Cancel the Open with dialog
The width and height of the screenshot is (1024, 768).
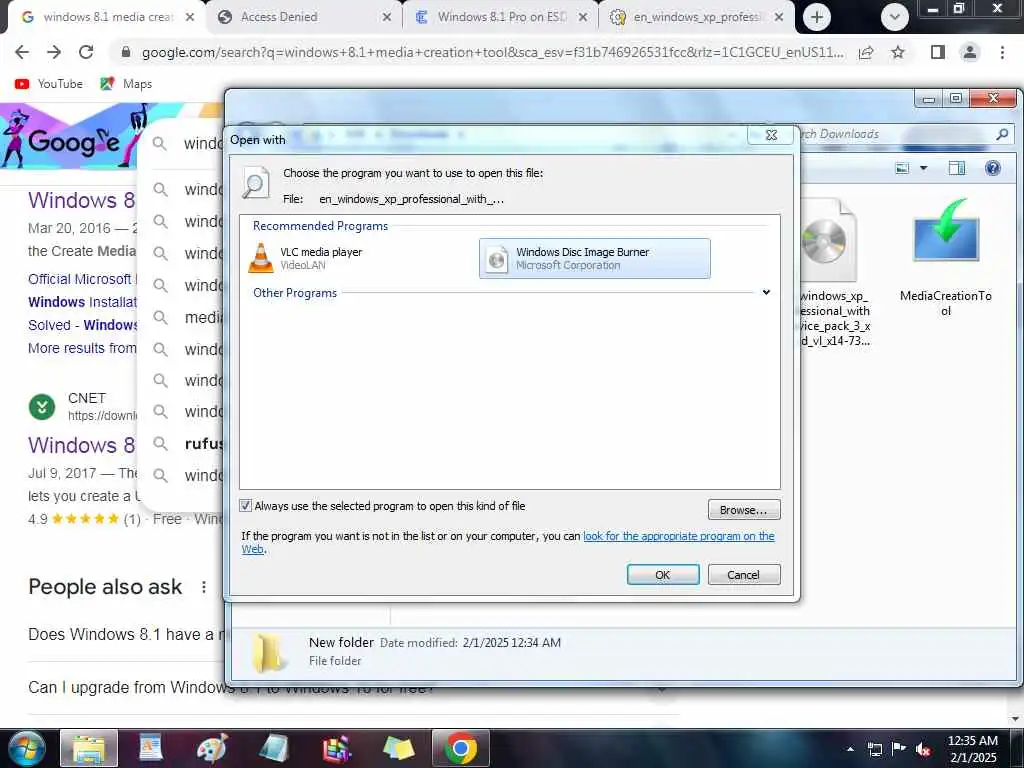click(744, 575)
